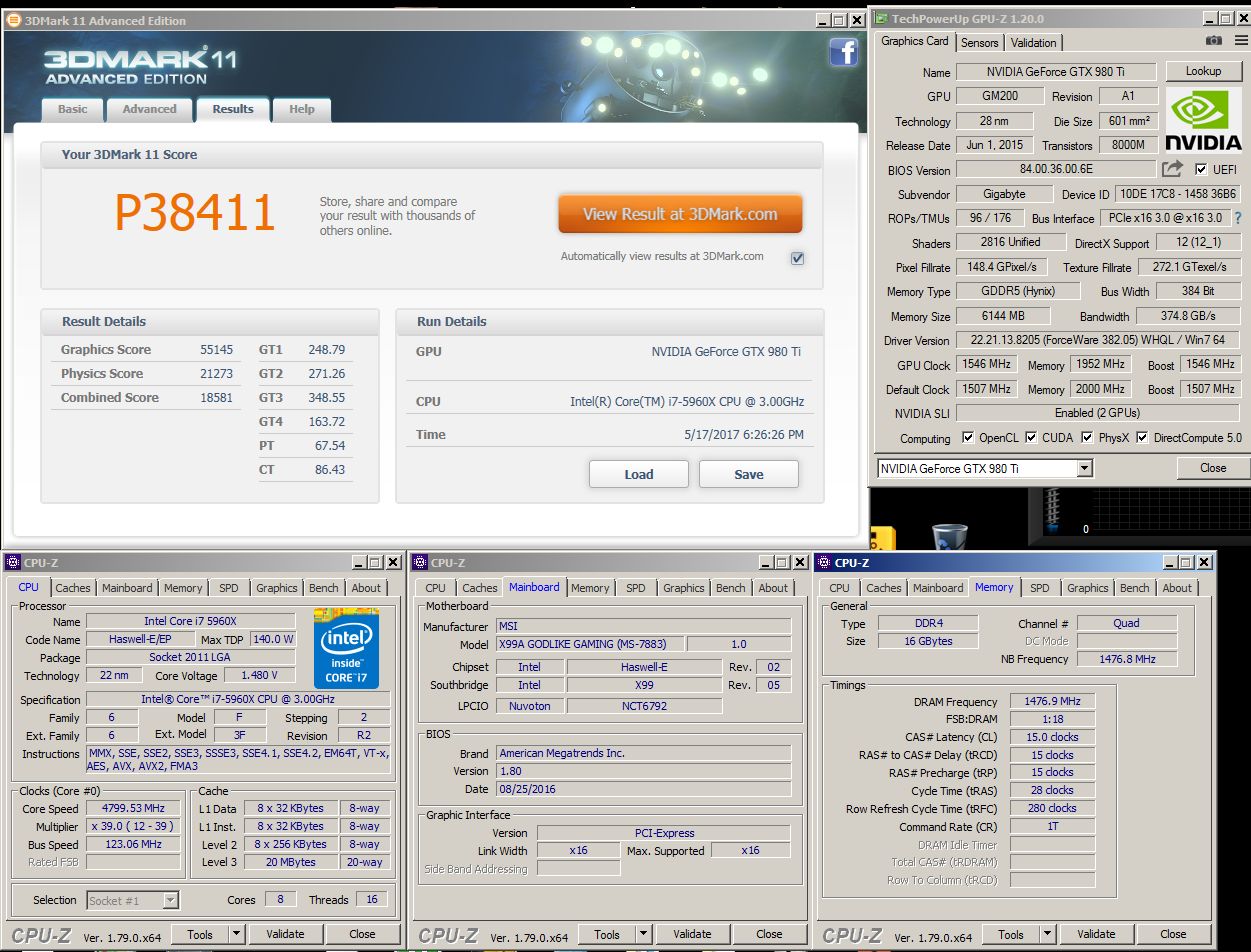This screenshot has height=952, width=1251.
Task: Open the Caches tab in CPU-Z CPU window
Action: (x=73, y=588)
